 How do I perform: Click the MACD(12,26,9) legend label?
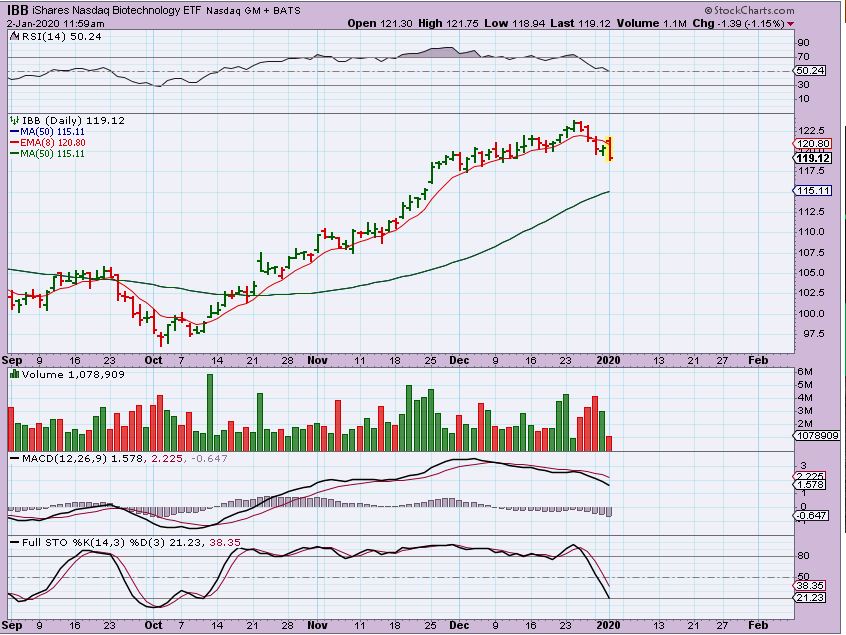[x=65, y=458]
